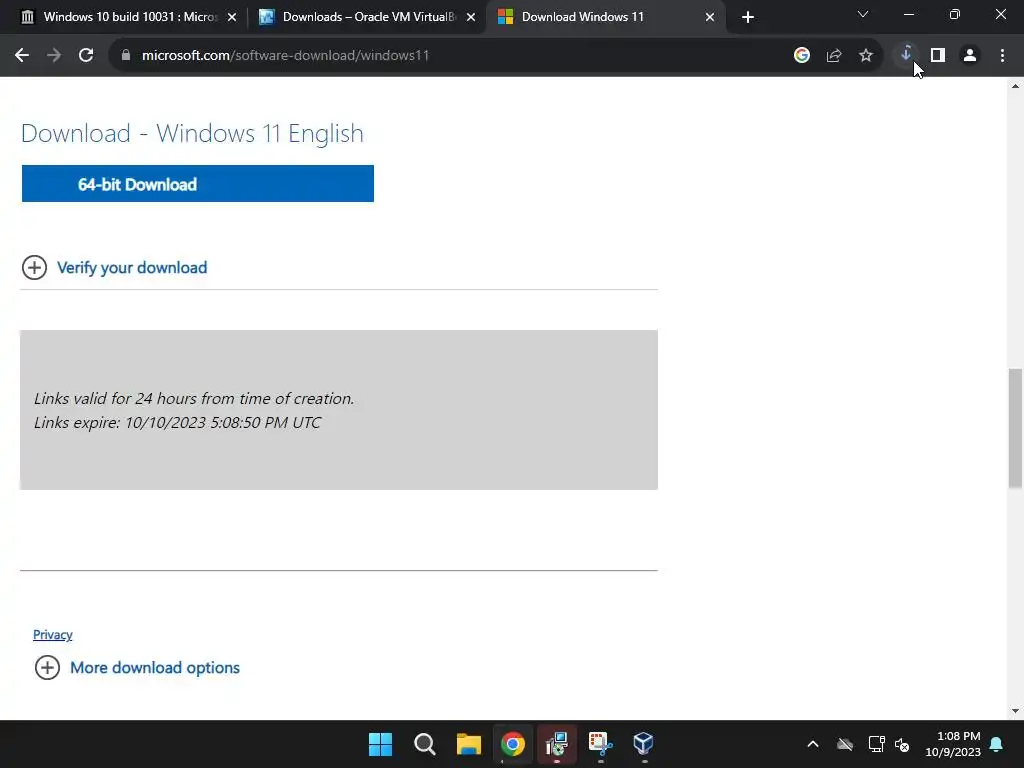Close the Oracle VM VirtualBox tab
This screenshot has width=1024, height=768.
pyautogui.click(x=471, y=17)
